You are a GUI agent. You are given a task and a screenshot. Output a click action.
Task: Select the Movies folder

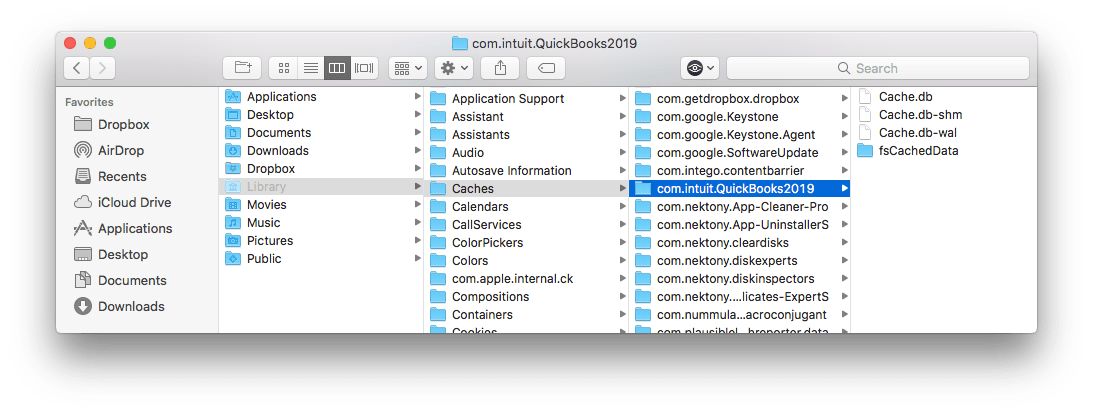click(321, 204)
